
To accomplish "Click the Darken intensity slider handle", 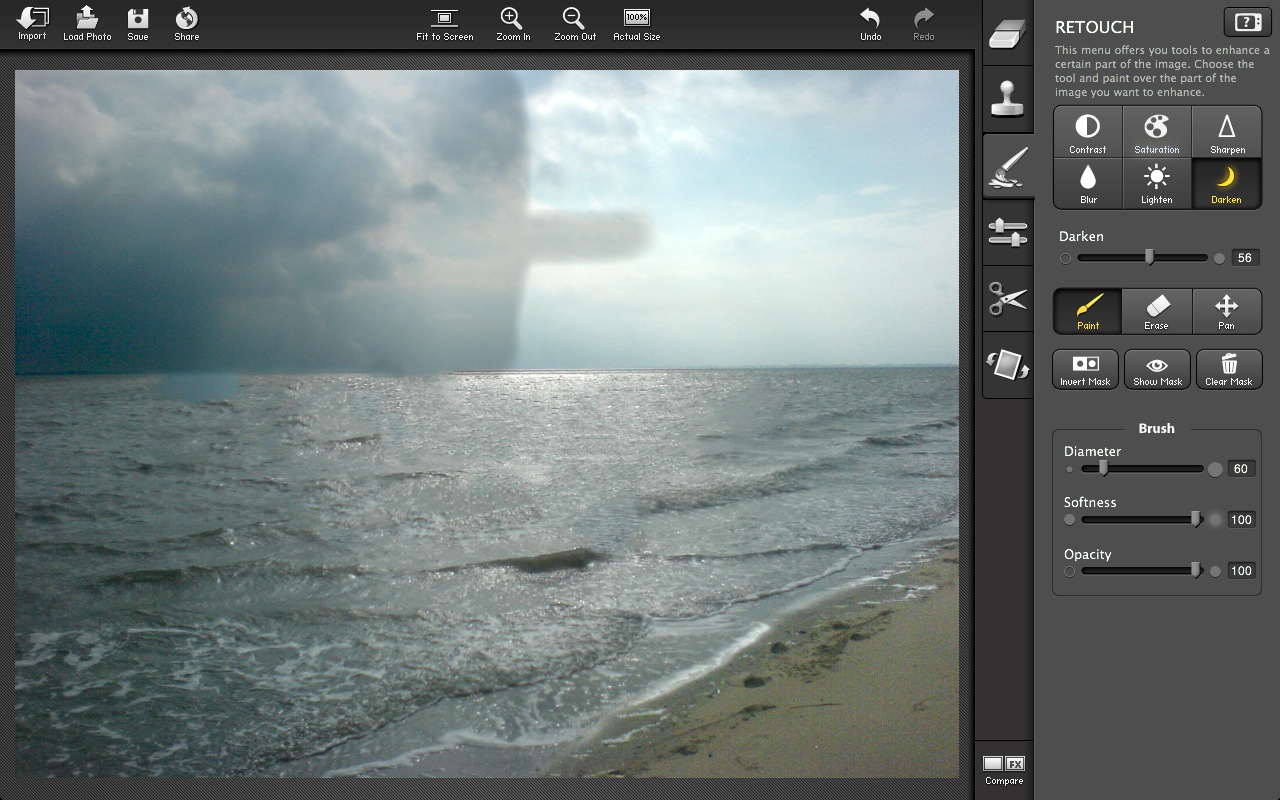I will tap(1149, 258).
